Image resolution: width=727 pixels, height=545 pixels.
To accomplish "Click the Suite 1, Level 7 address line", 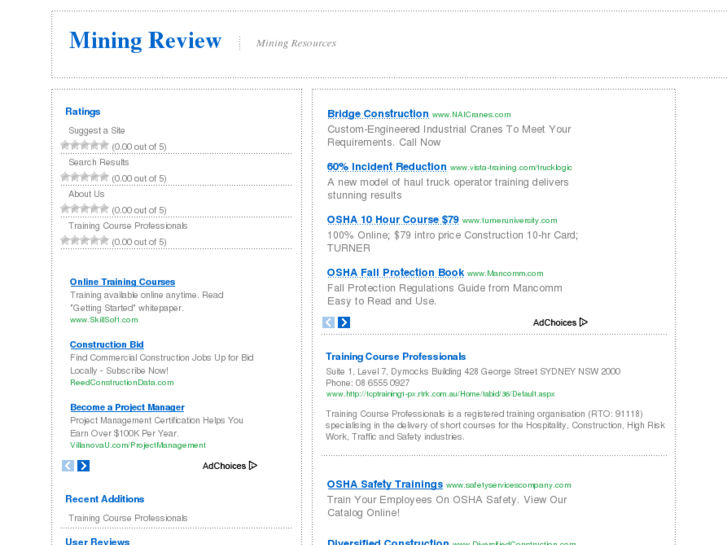I will pyautogui.click(x=473, y=371).
